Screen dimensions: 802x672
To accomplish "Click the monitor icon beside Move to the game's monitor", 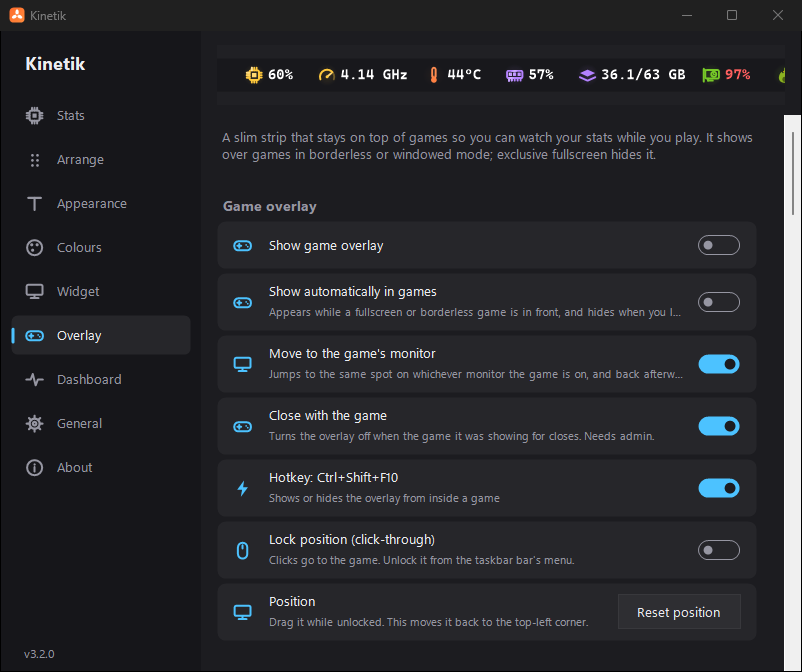I will pos(242,365).
